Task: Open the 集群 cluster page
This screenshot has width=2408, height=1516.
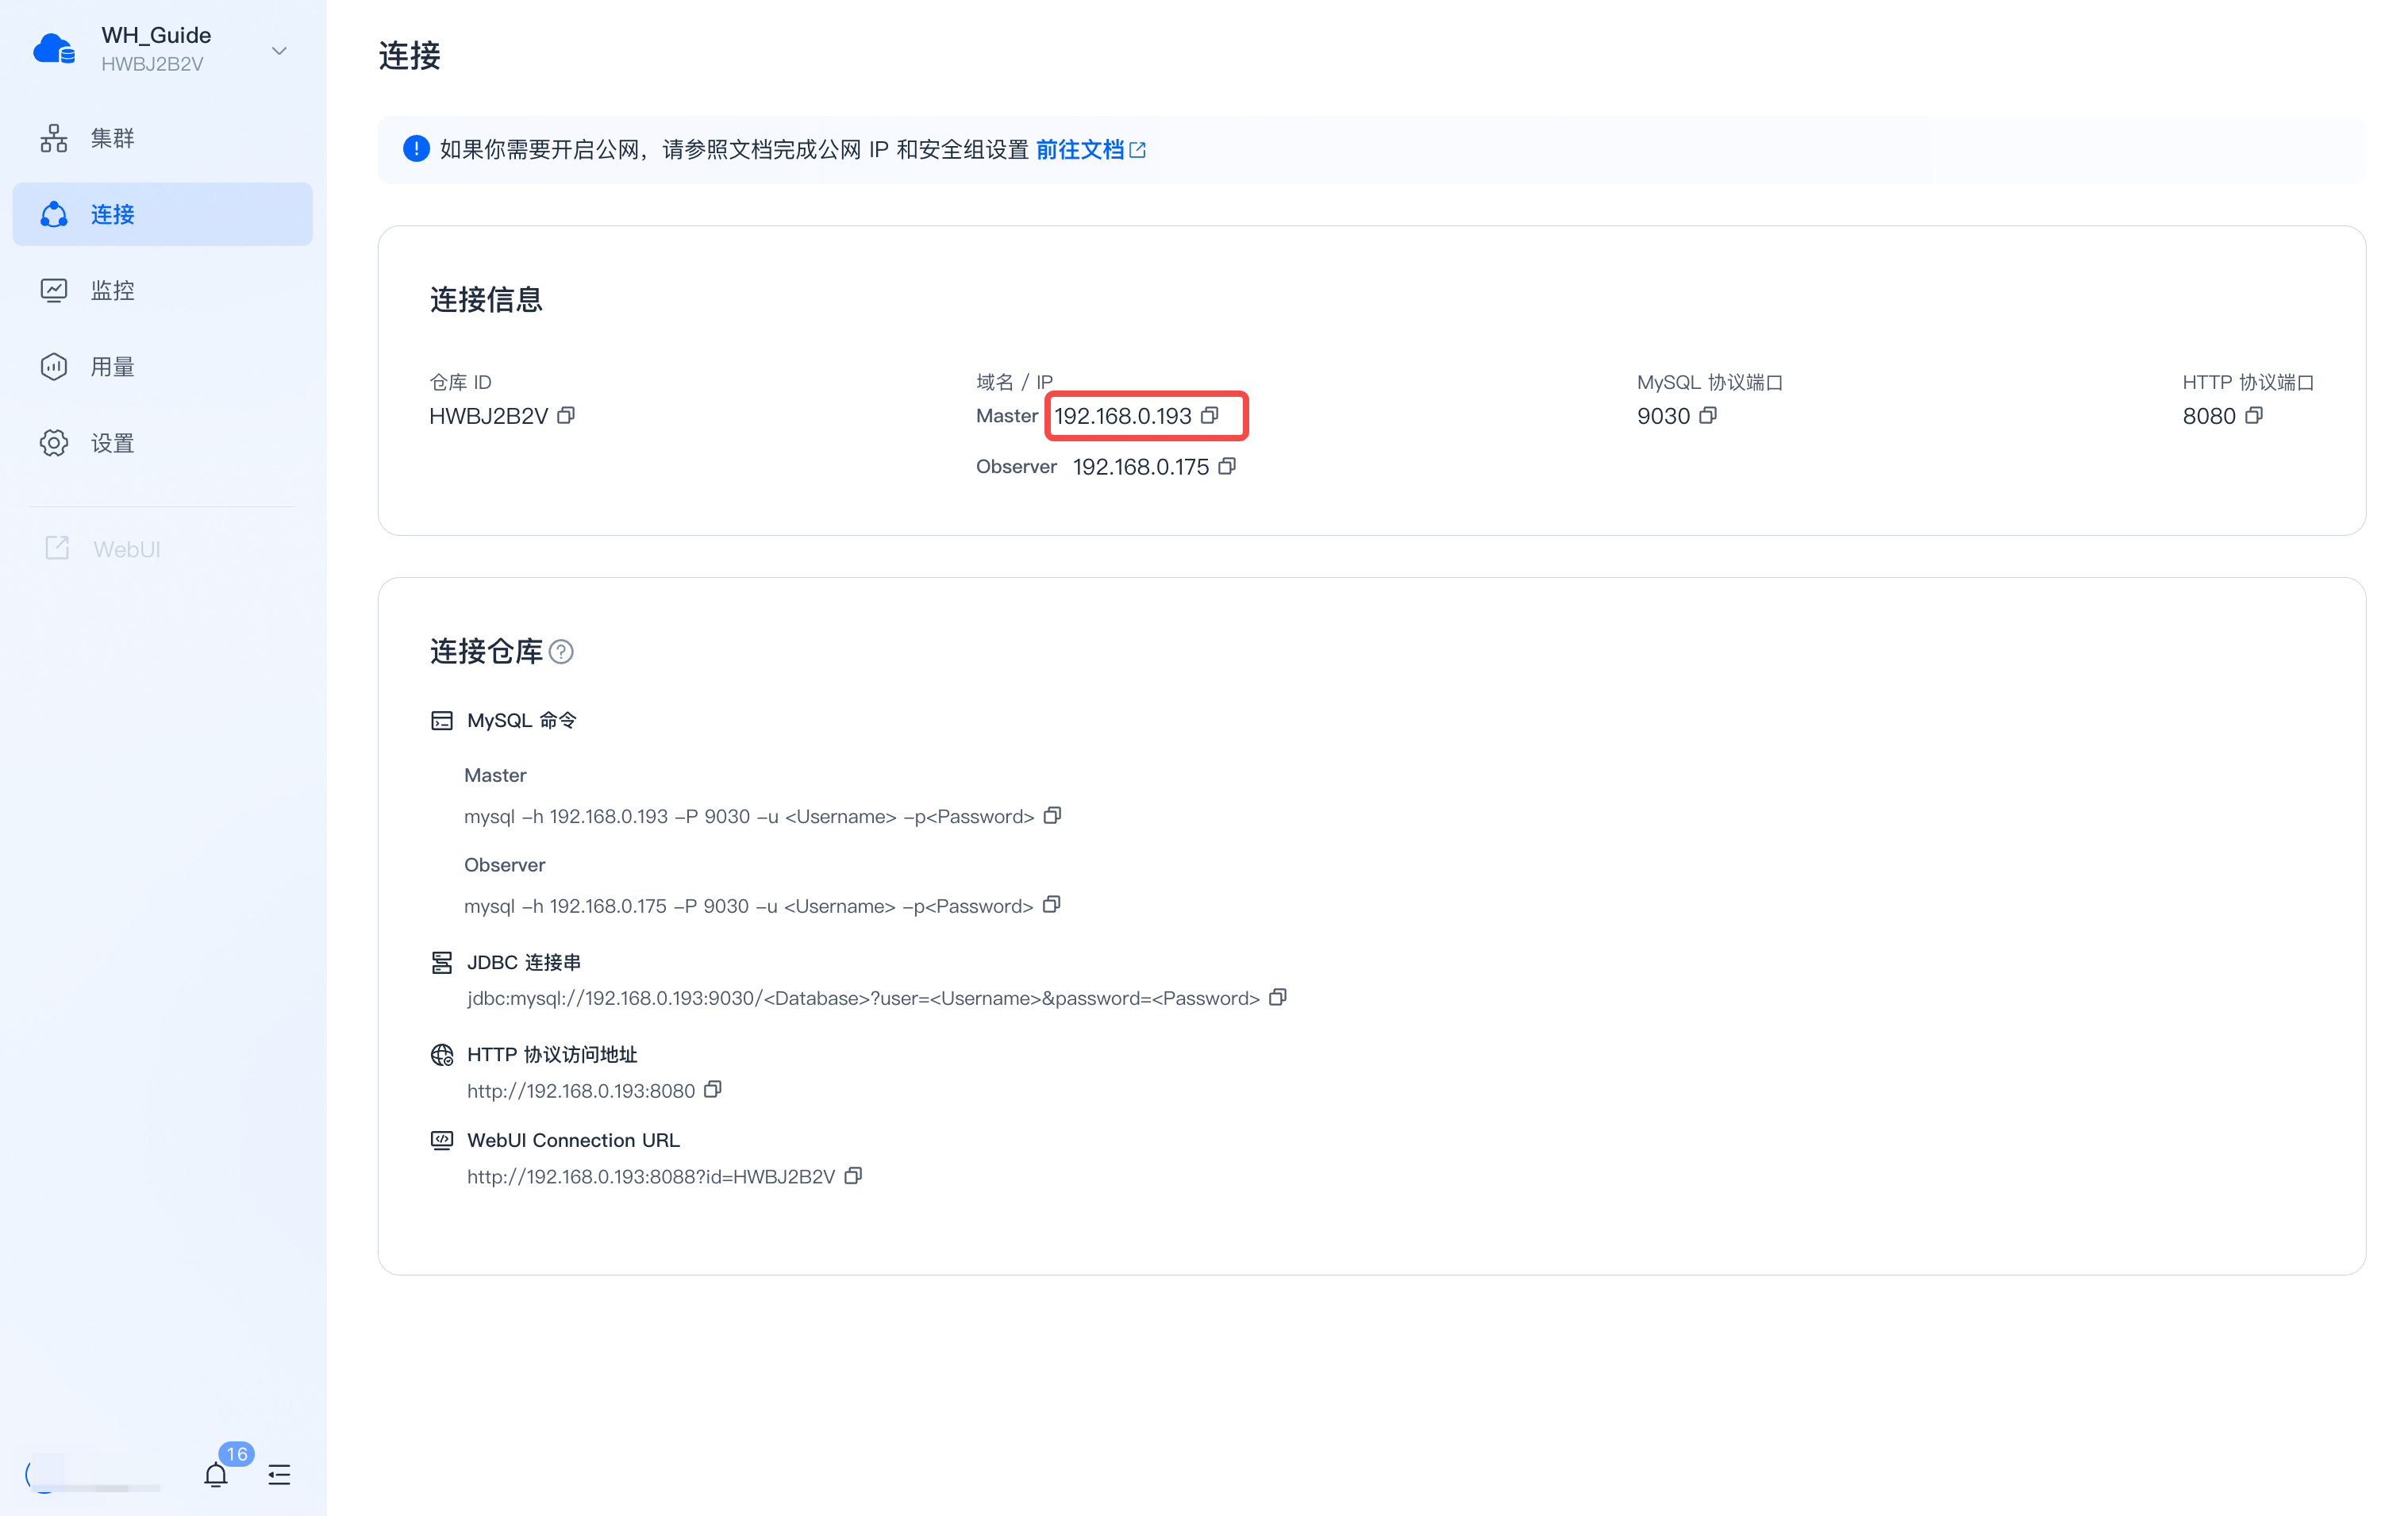Action: [x=162, y=138]
